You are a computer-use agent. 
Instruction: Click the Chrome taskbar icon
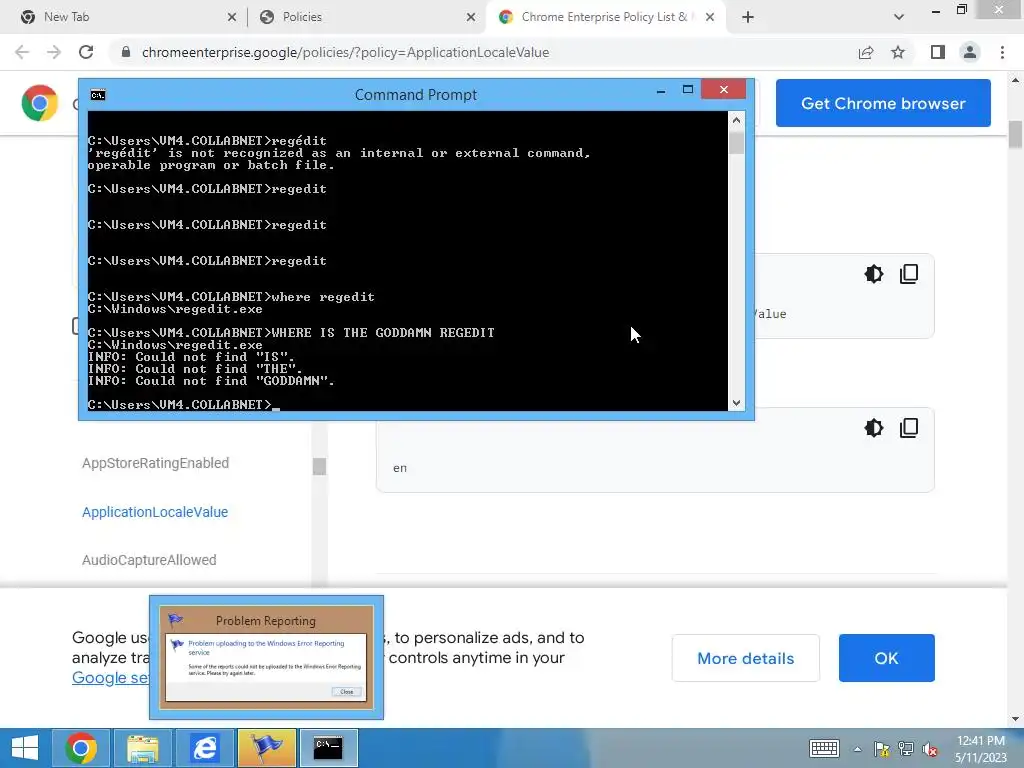[81, 748]
